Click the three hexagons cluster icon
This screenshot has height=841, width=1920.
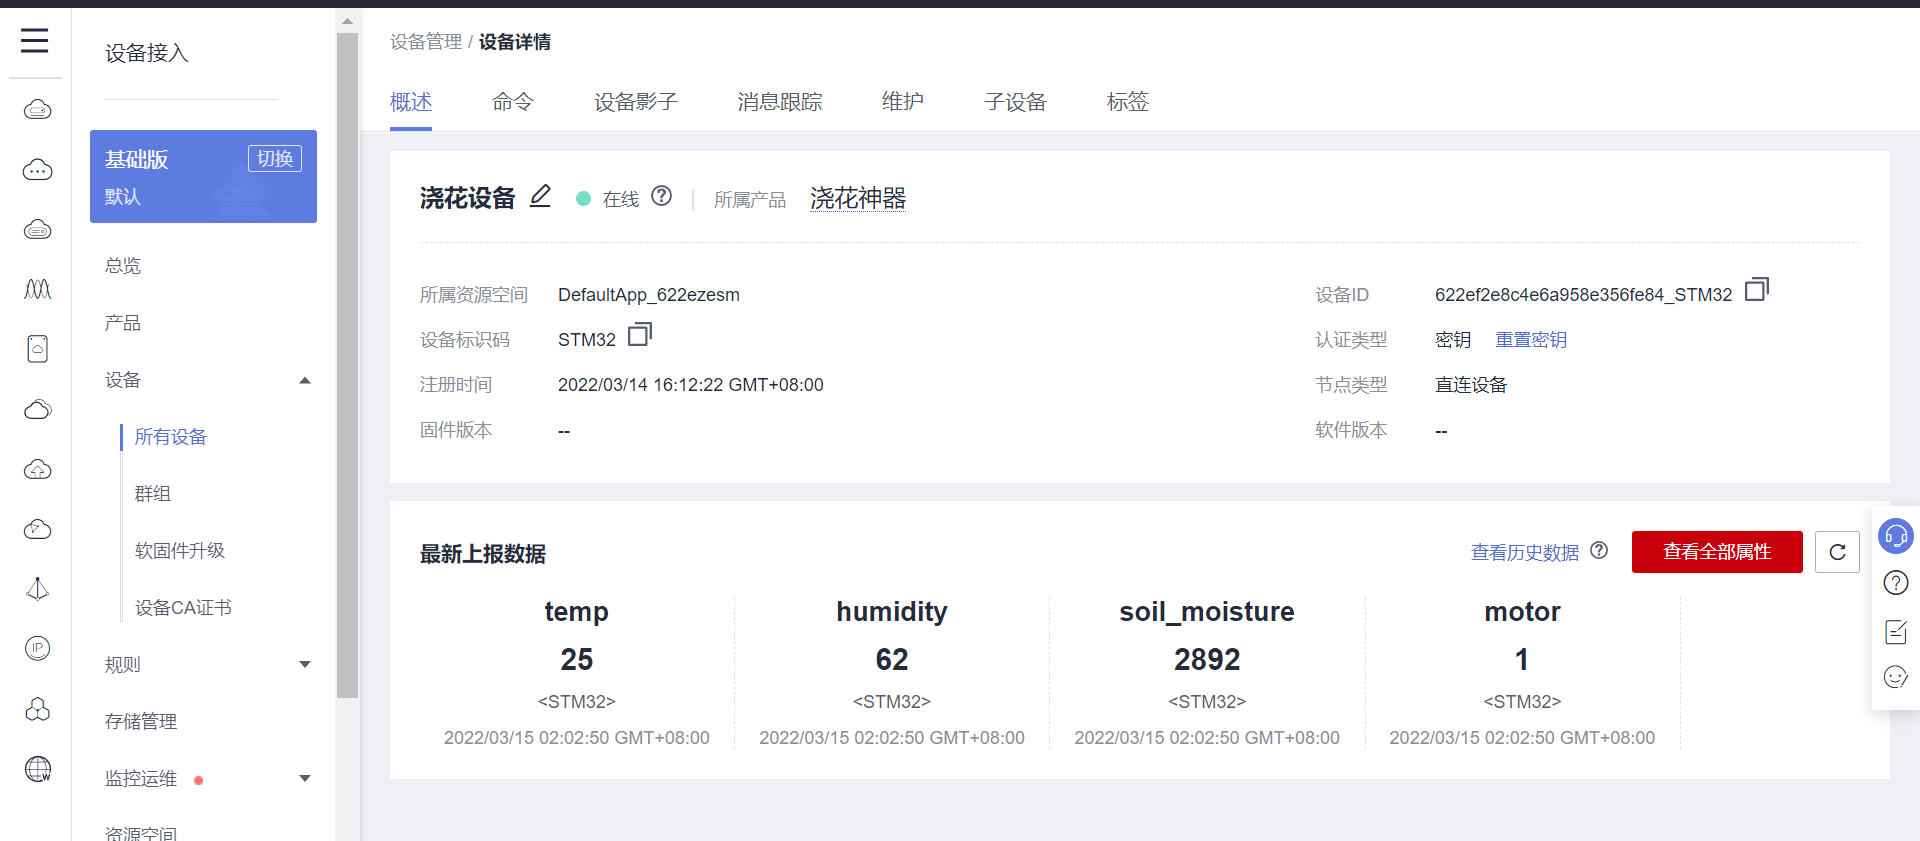(x=38, y=709)
